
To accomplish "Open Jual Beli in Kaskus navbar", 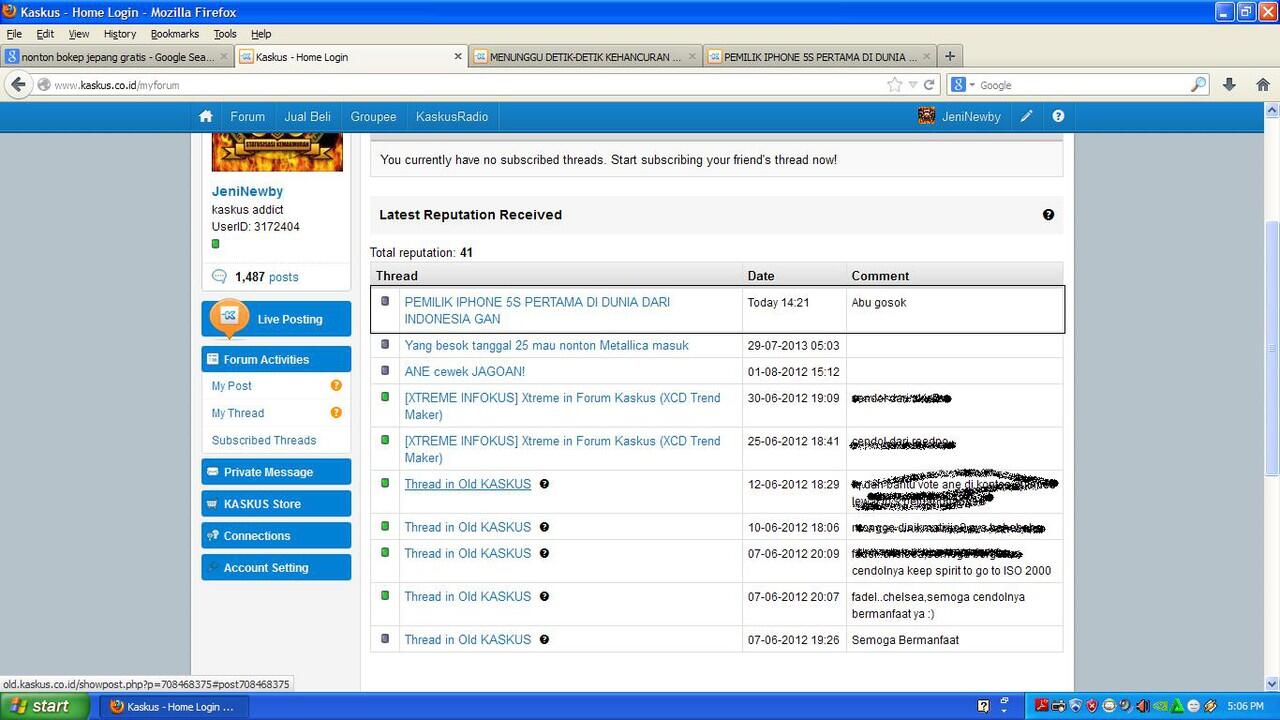I will coord(307,117).
